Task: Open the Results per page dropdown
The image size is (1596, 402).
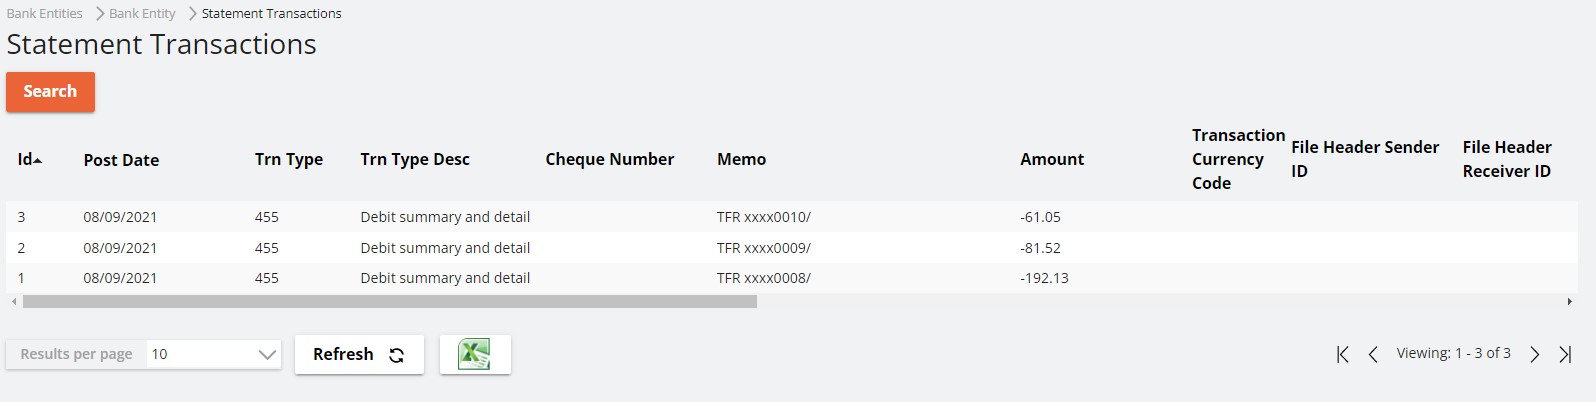Action: coord(213,354)
